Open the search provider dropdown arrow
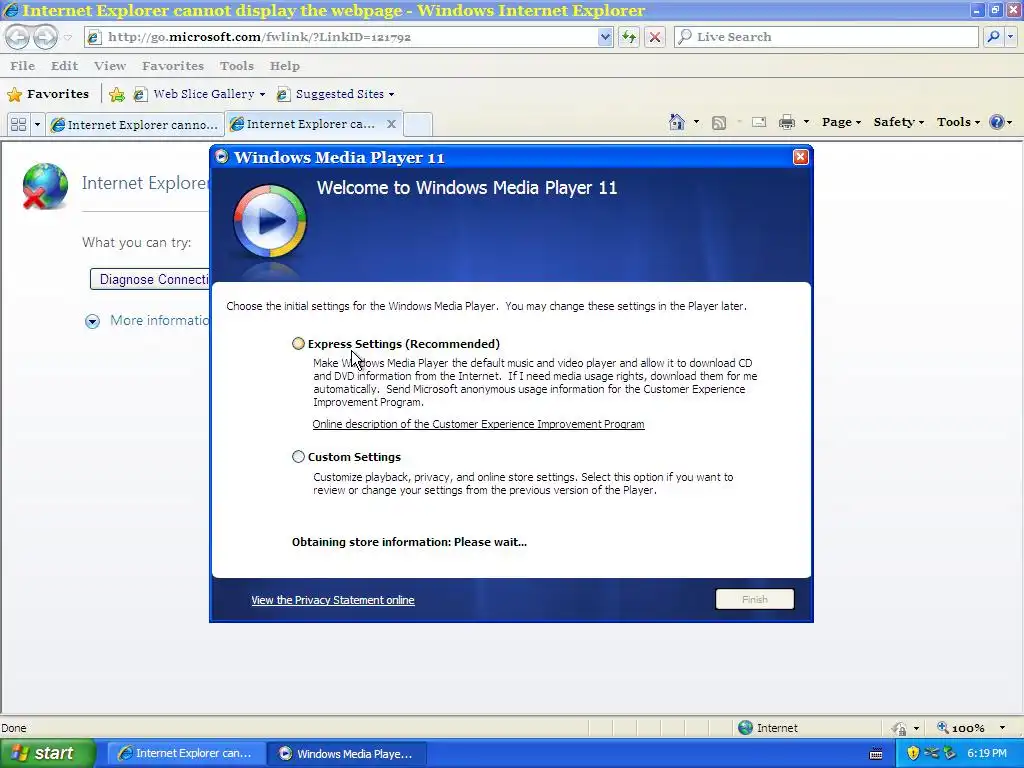 click(1010, 37)
